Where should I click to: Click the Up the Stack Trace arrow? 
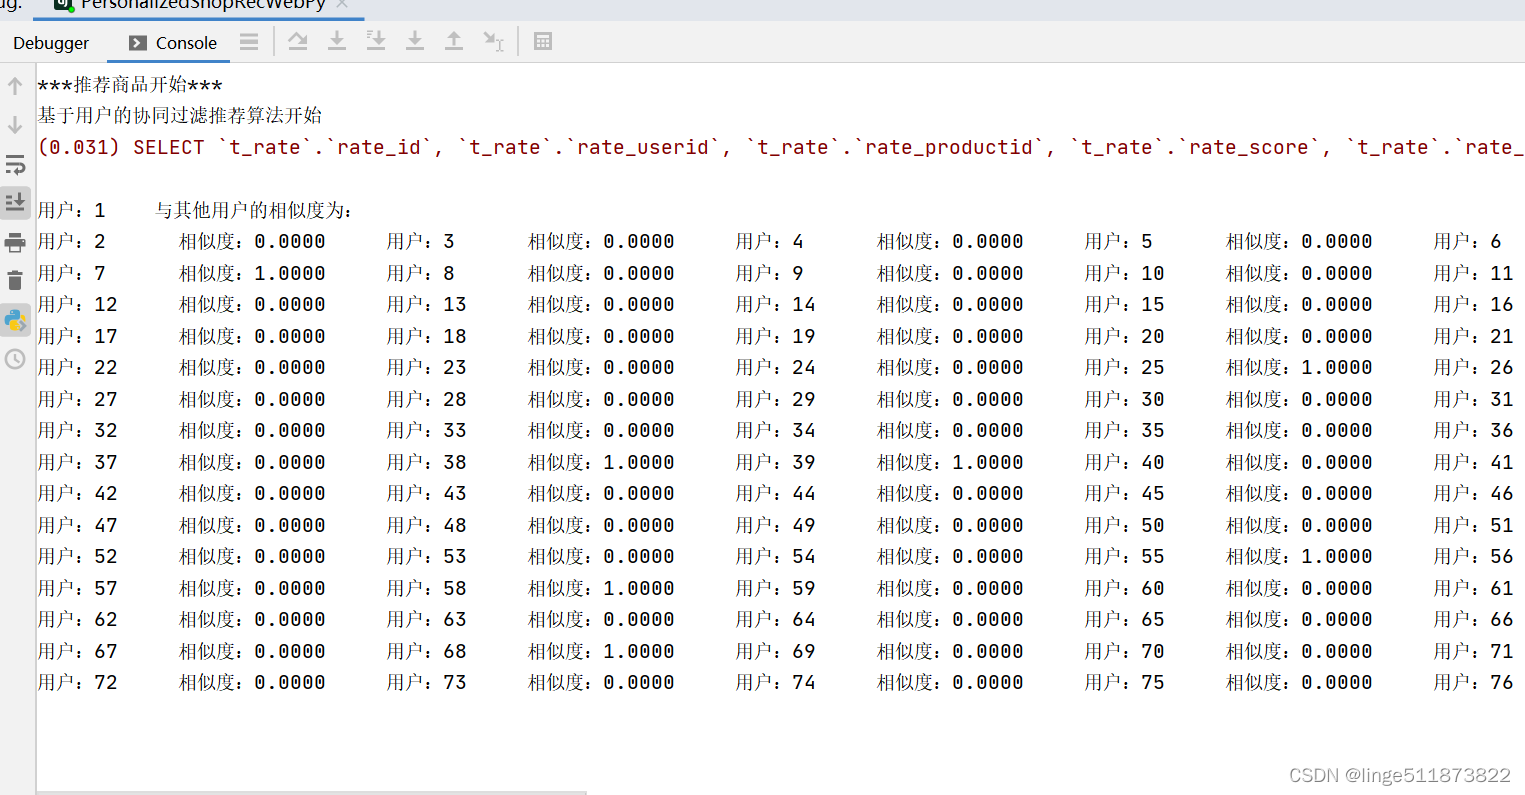pyautogui.click(x=15, y=86)
